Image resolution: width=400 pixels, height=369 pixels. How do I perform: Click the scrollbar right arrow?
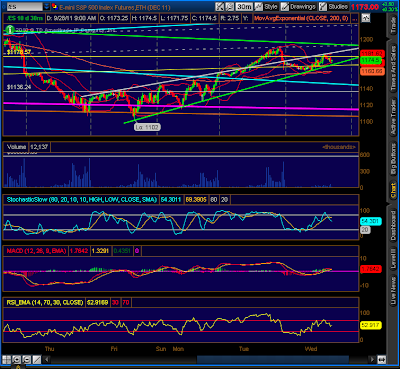point(372,360)
